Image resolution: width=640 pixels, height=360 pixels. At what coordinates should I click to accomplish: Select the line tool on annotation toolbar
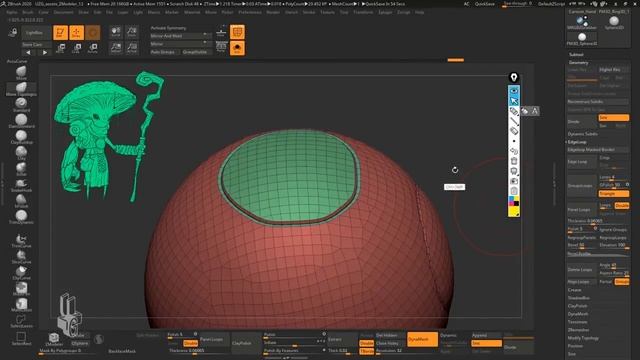[514, 121]
